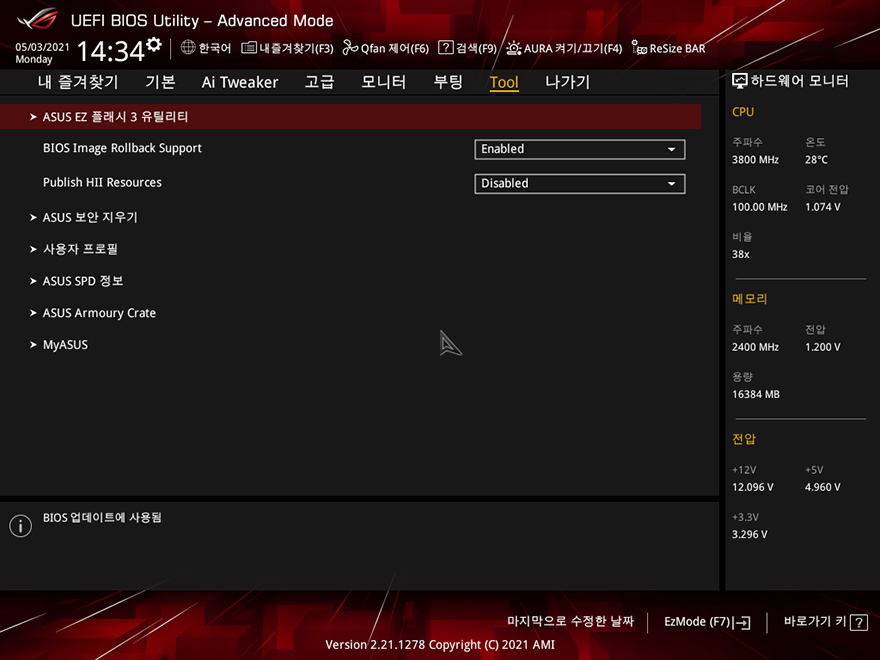Viewport: 880px width, 660px height.
Task: Toggle AURA 켜기/끄기(F4)
Action: point(564,48)
